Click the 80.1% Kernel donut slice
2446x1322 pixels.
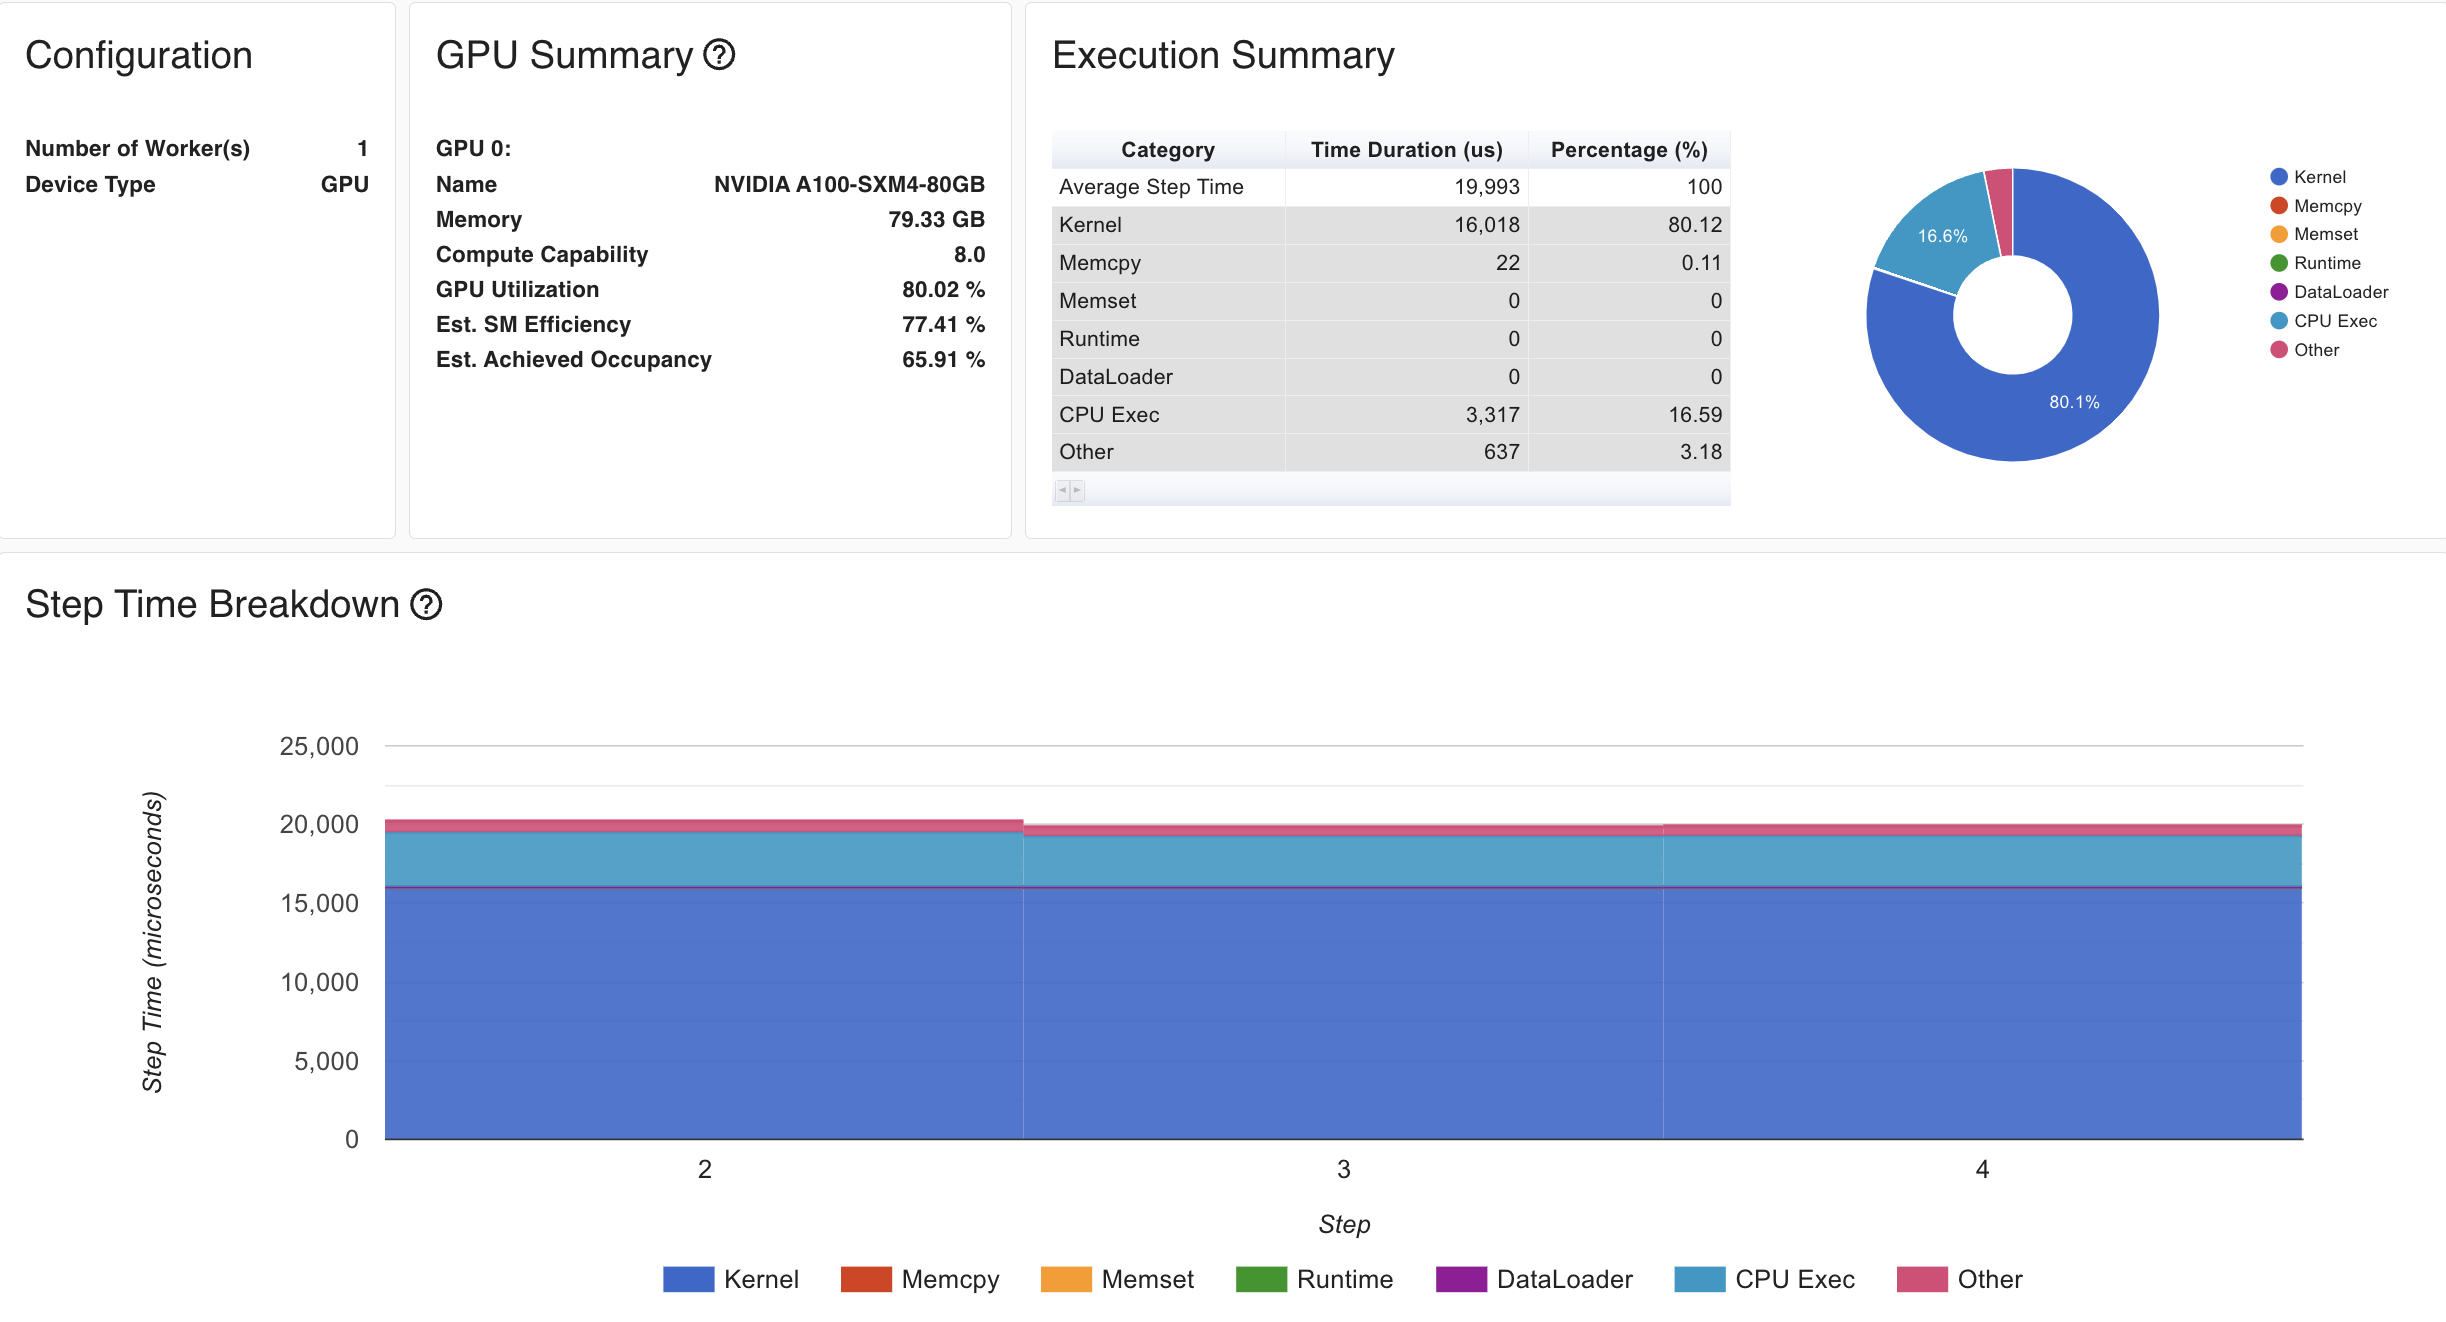point(2074,401)
